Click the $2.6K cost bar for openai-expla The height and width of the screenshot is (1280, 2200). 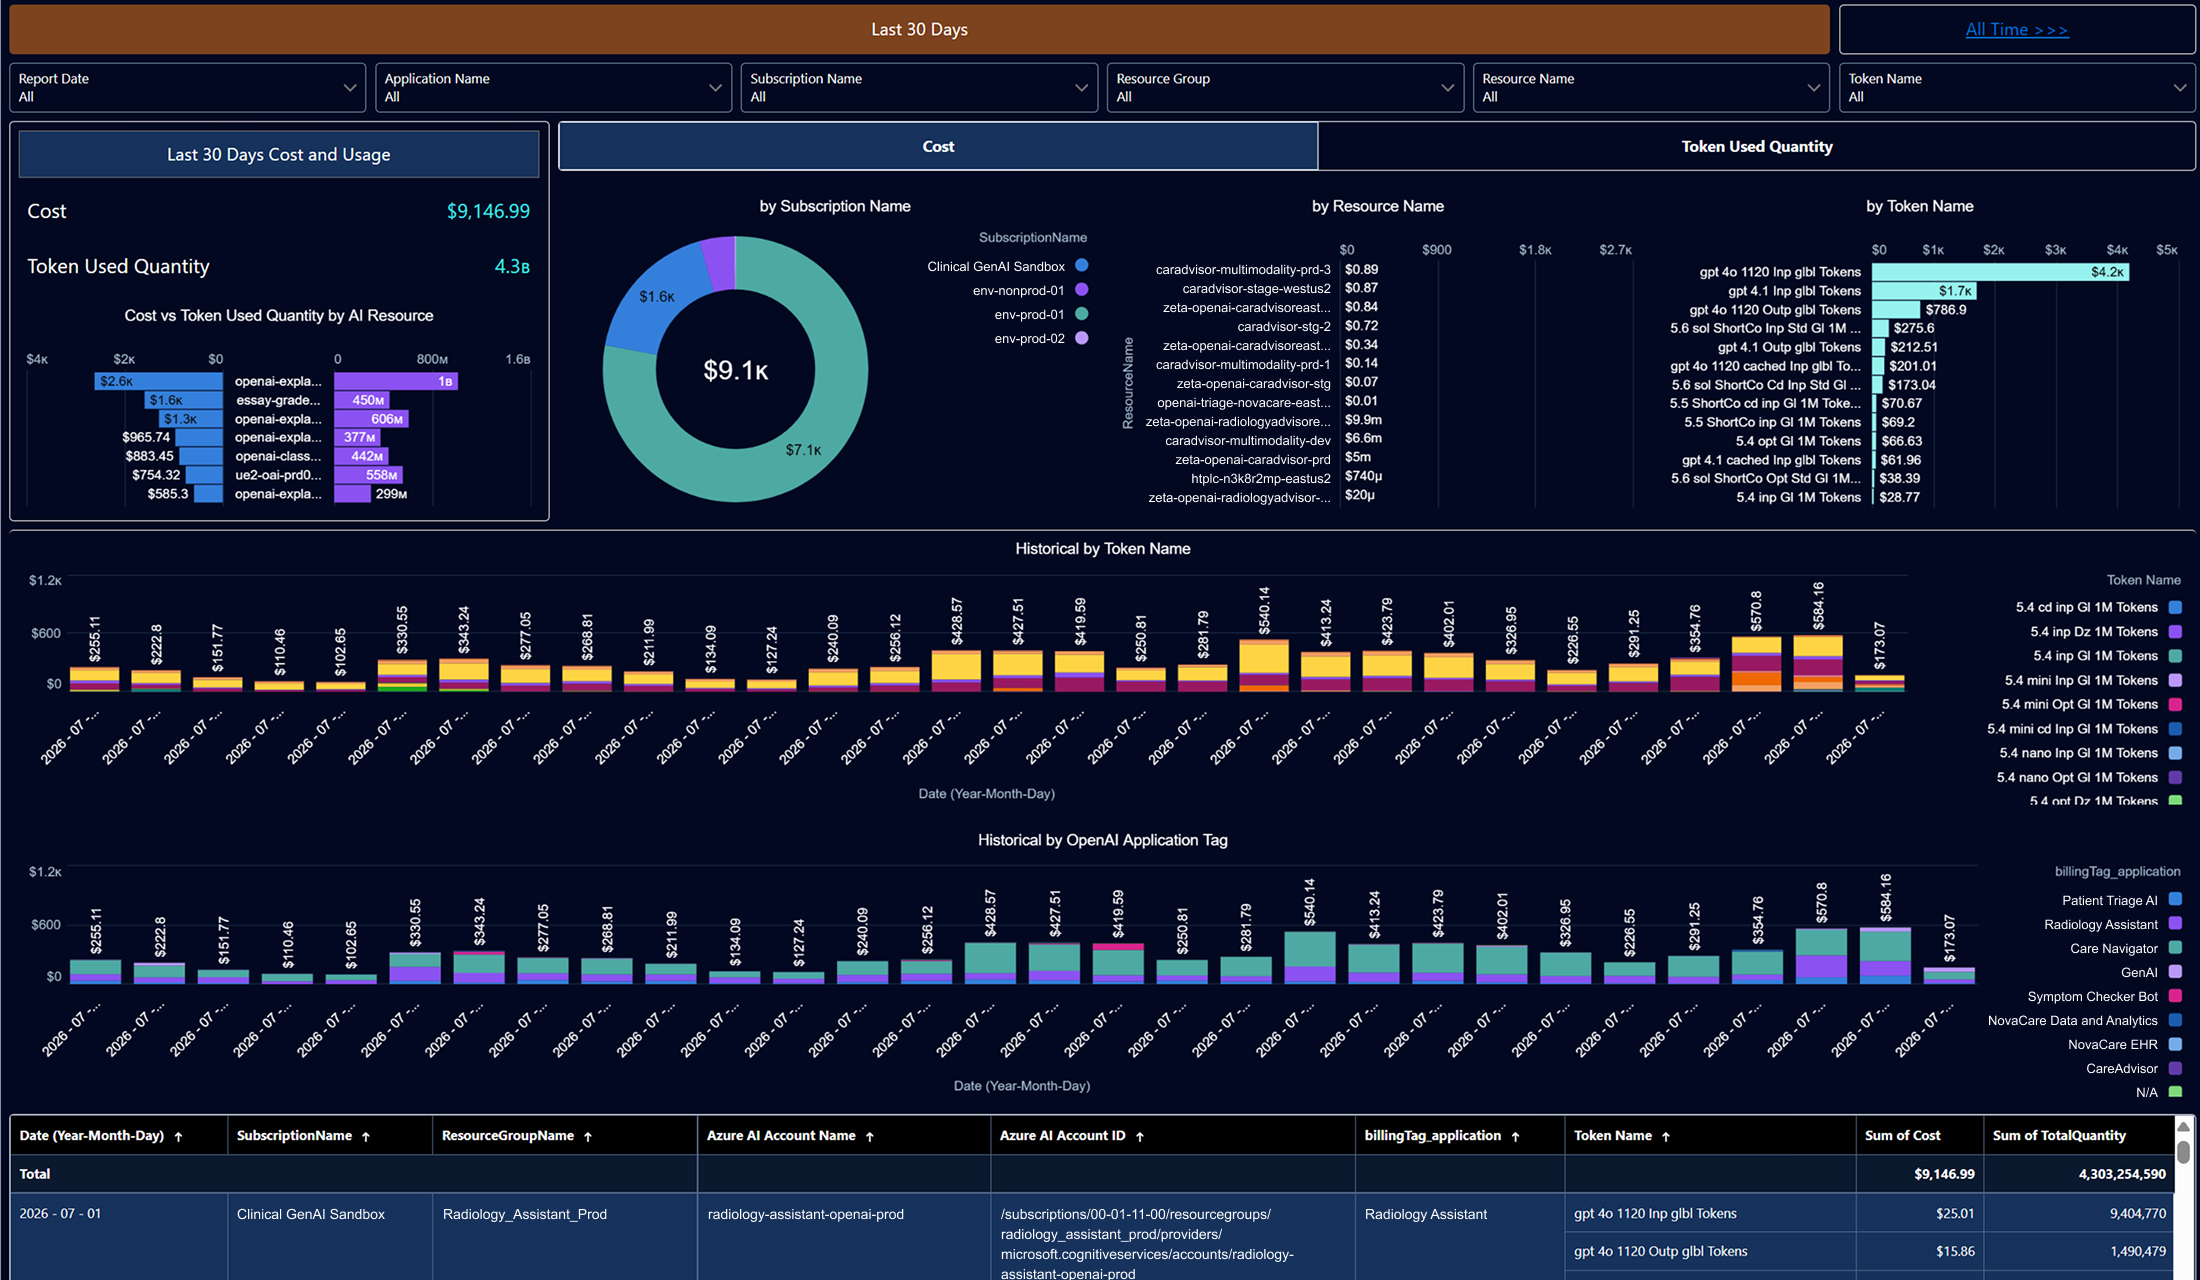coord(158,381)
